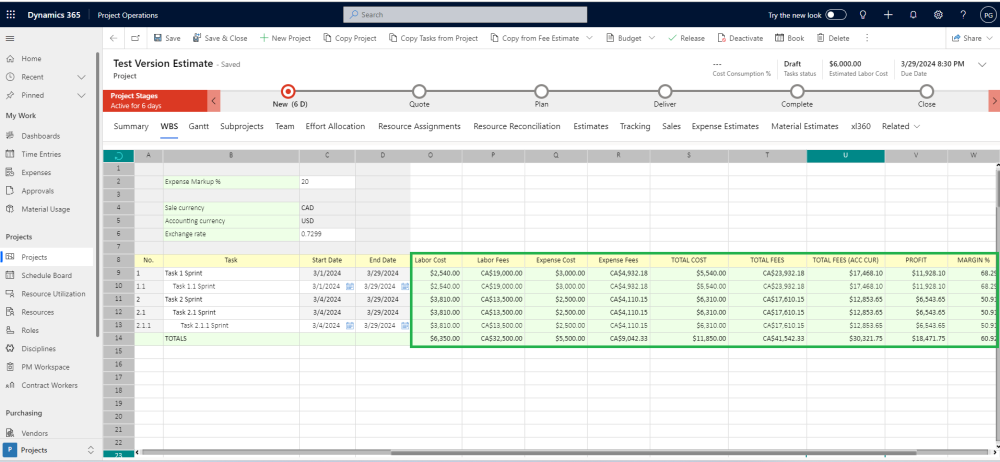The image size is (1000, 462).
Task: Click New Project
Action: point(285,38)
